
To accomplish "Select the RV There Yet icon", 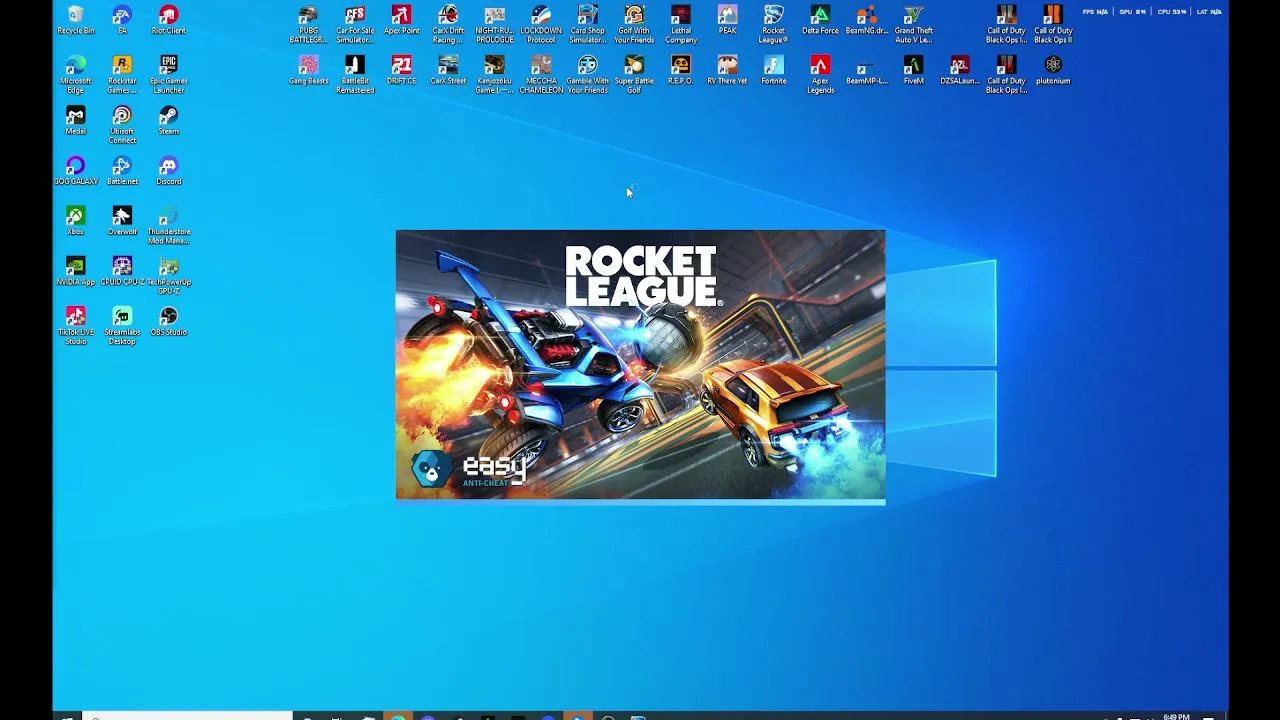I will click(x=727, y=70).
